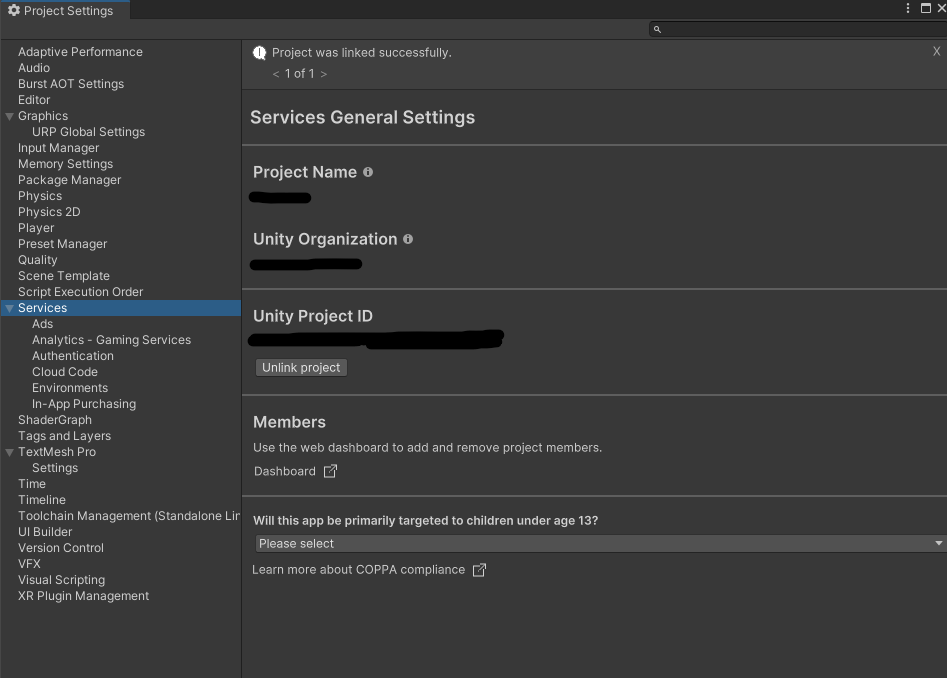
Task: Select Toolchain Management settings
Action: click(x=129, y=516)
